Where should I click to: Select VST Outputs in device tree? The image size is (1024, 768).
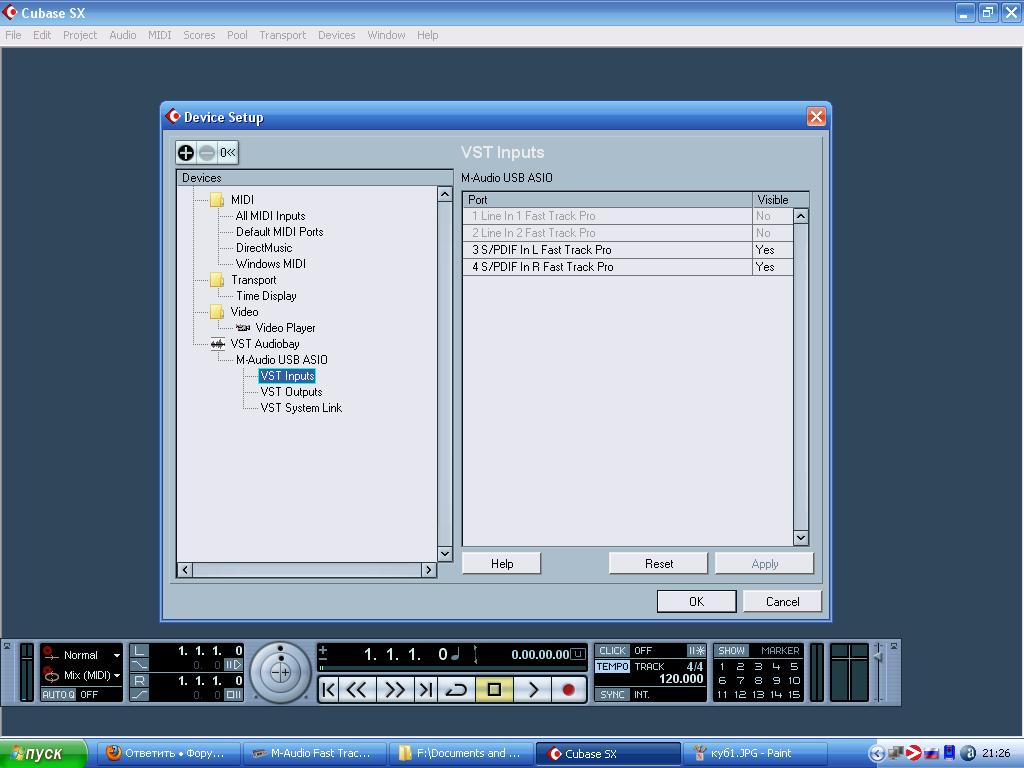click(291, 392)
